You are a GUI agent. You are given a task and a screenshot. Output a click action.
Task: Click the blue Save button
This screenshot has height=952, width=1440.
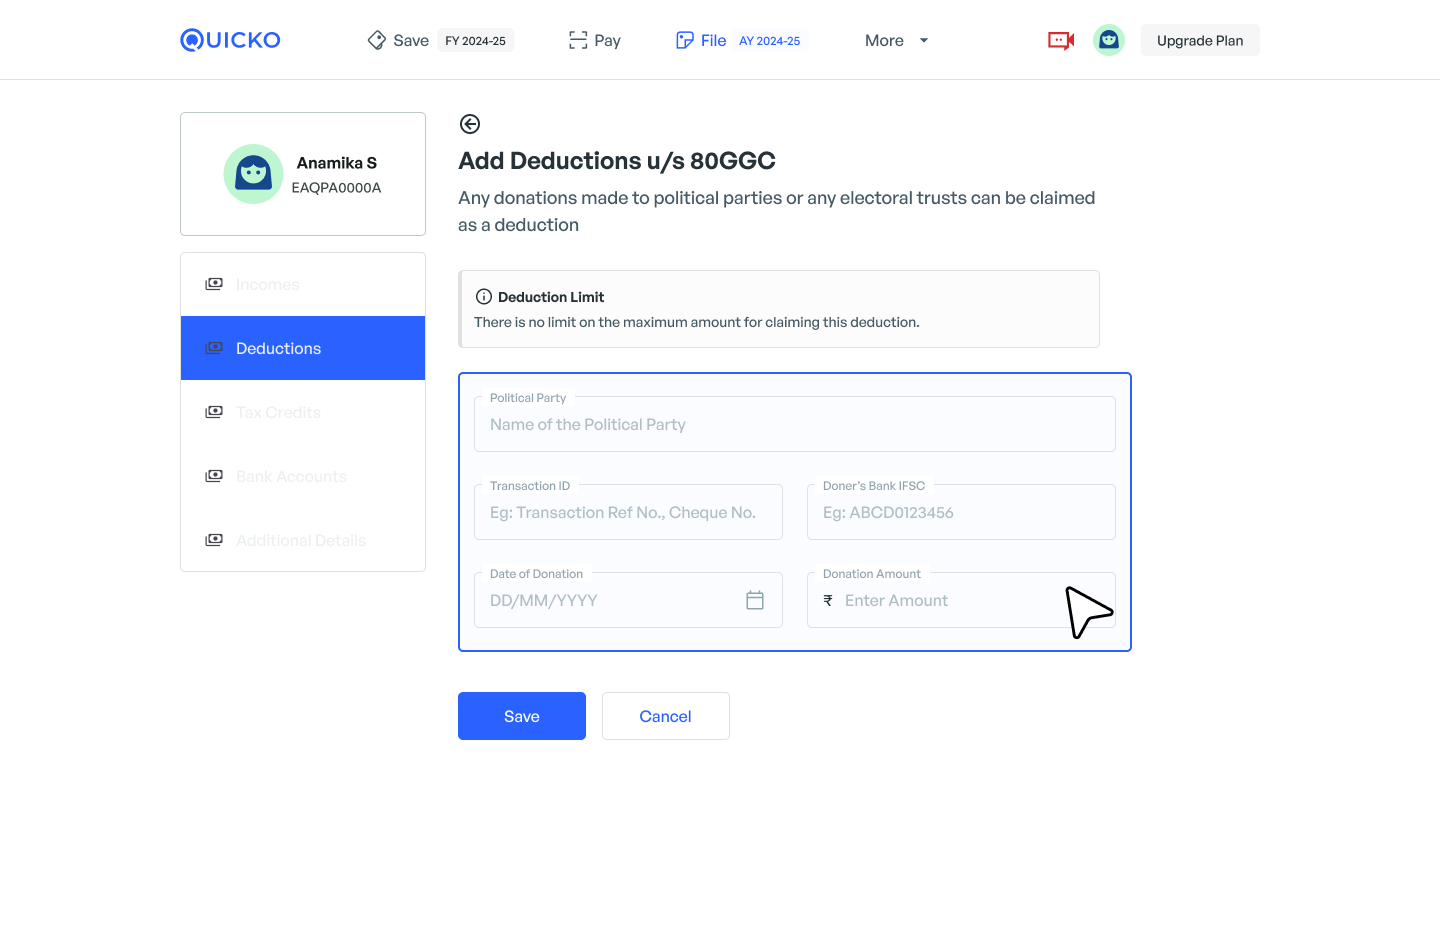point(522,716)
